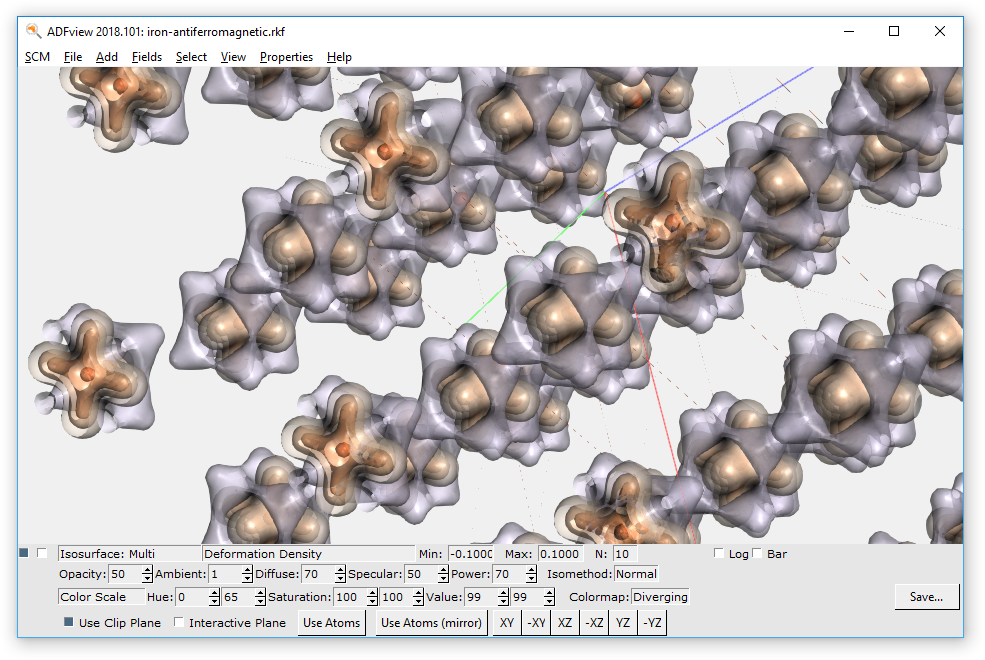Click the ADFview magnifier icon in title bar
This screenshot has width=985, height=660.
pyautogui.click(x=30, y=31)
